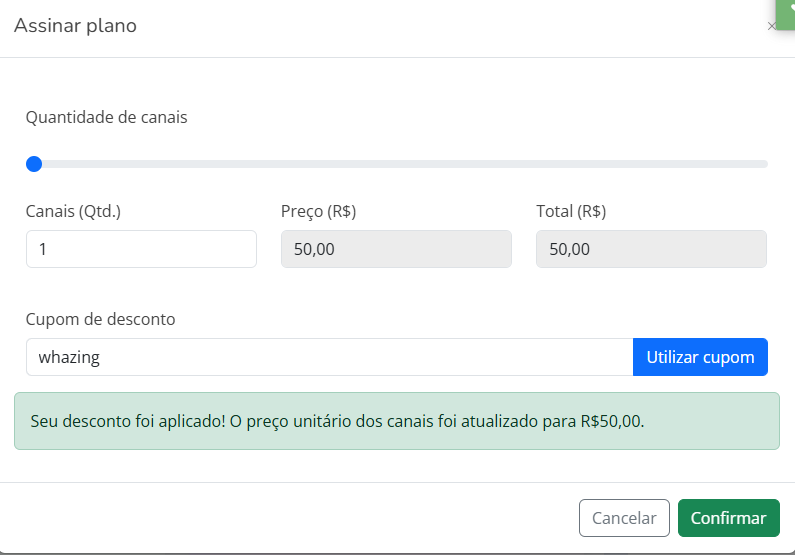Click the Preço (R$) price field
795x555 pixels.
(396, 249)
